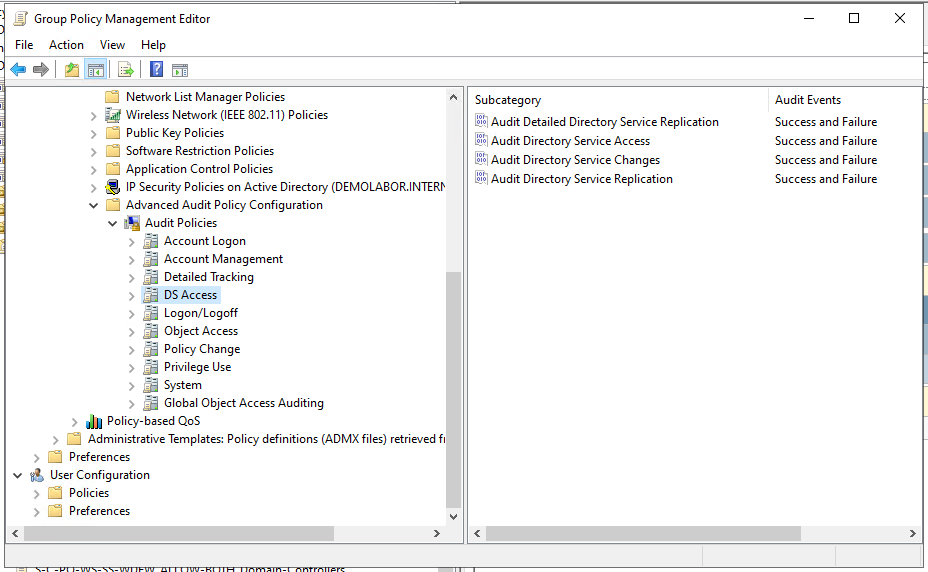
Task: Click the Audit Directory Service Changes policy icon
Action: coord(481,160)
